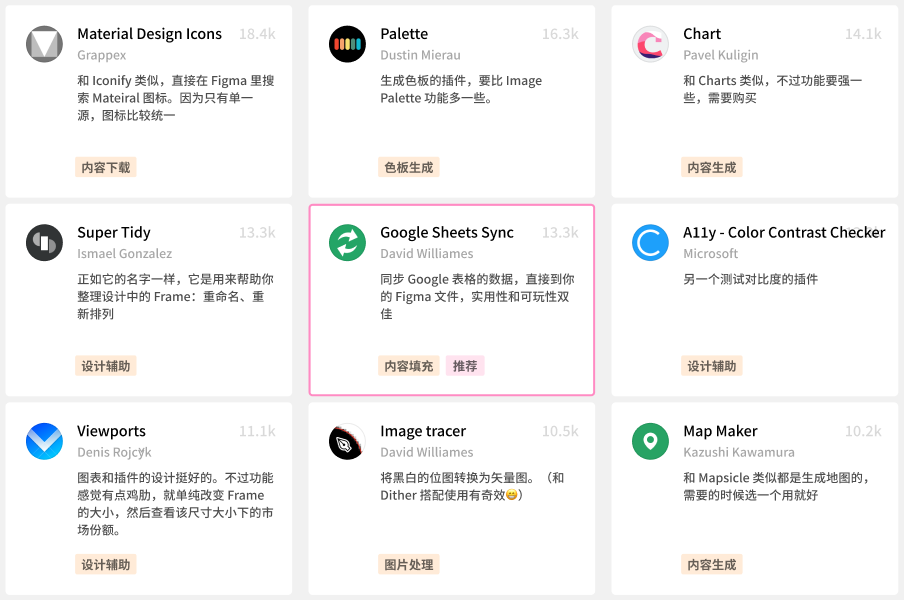Click the Google Sheets Sync green icon
904x600 pixels.
(x=347, y=243)
